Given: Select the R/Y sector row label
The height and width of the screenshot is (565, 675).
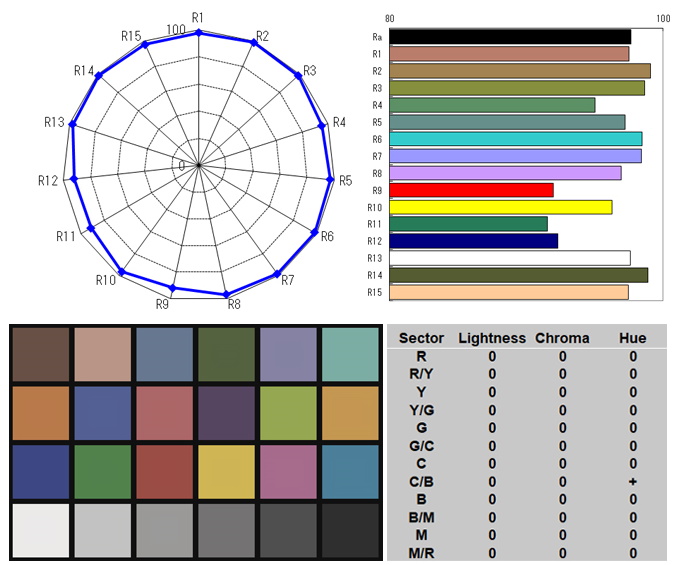Looking at the screenshot, I should (421, 374).
